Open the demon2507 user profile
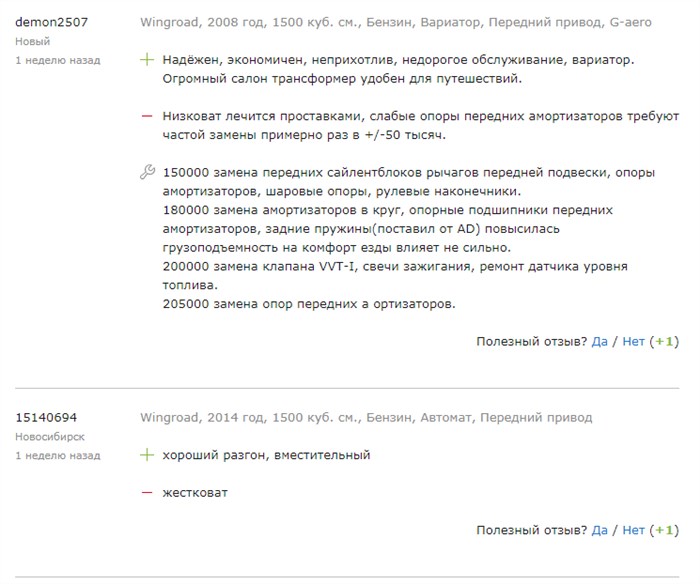The width and height of the screenshot is (700, 584). (x=51, y=22)
